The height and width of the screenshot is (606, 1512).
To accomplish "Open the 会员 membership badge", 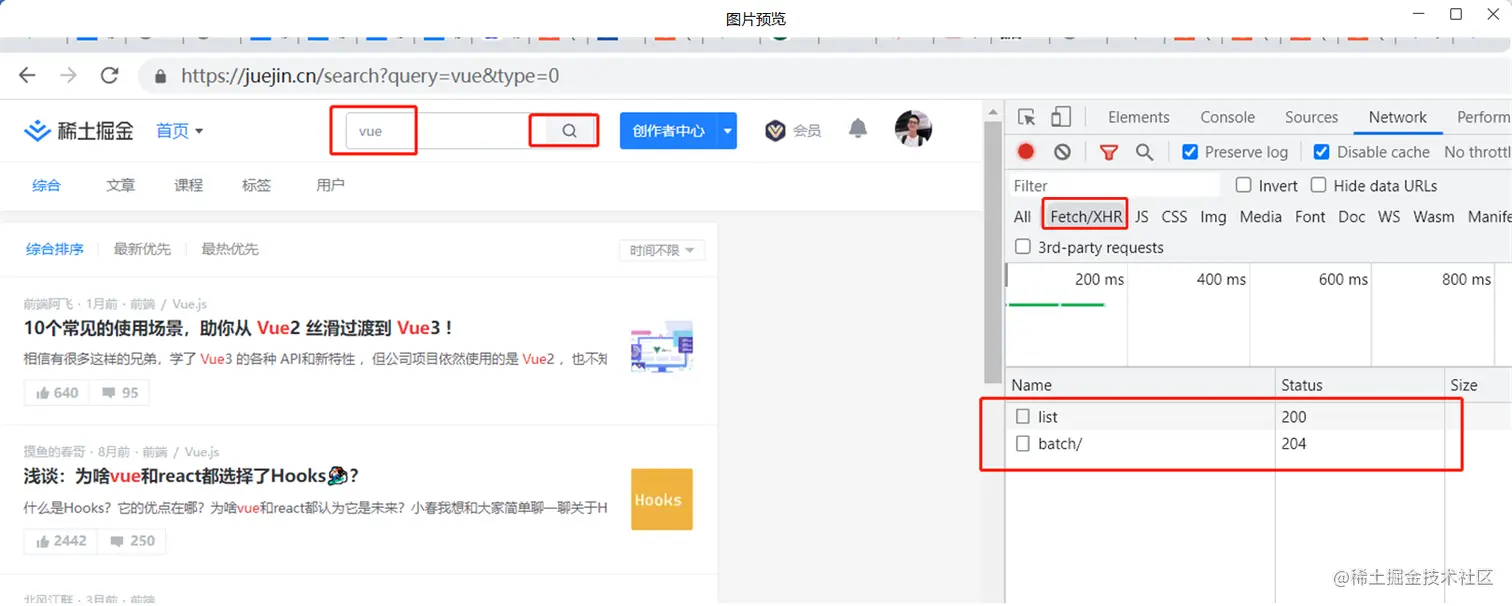I will click(793, 130).
